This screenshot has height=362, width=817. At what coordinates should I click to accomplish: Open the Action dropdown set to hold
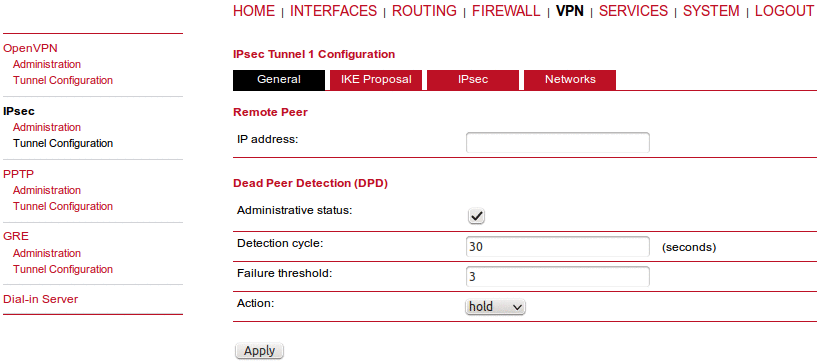pyautogui.click(x=495, y=307)
